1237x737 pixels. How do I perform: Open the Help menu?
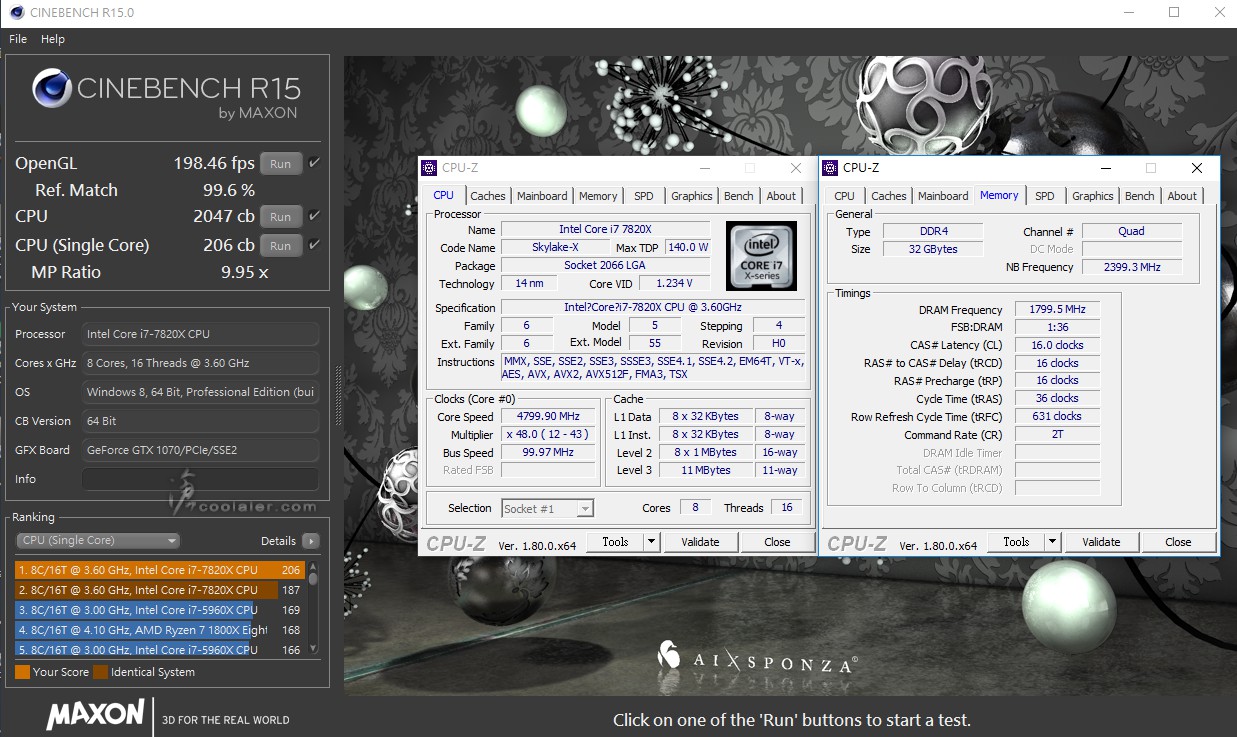tap(53, 39)
